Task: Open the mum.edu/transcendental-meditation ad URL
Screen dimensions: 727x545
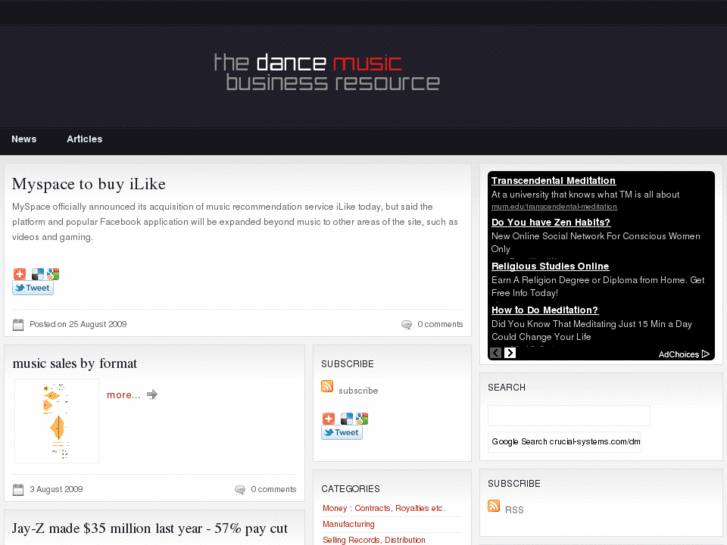Action: tap(554, 206)
